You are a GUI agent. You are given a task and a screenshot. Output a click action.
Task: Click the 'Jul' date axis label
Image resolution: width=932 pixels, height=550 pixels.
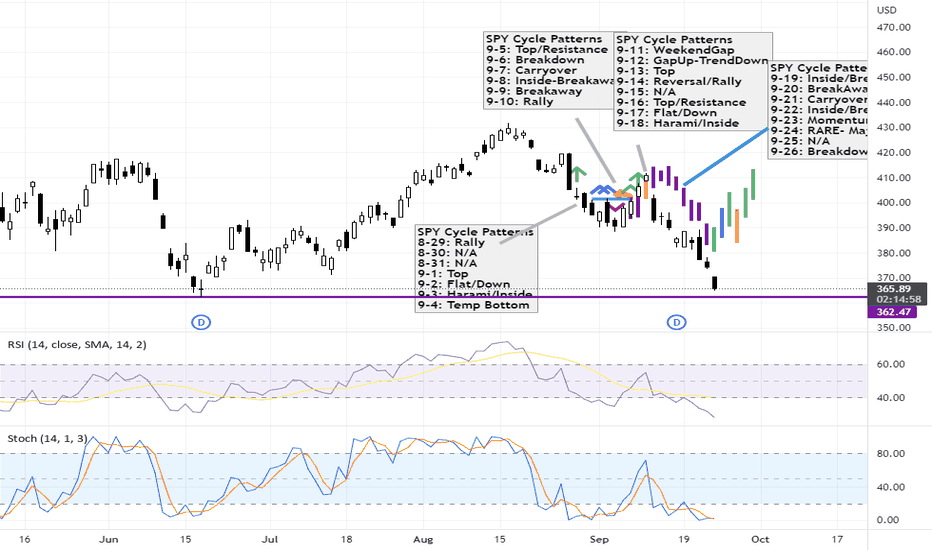270,539
